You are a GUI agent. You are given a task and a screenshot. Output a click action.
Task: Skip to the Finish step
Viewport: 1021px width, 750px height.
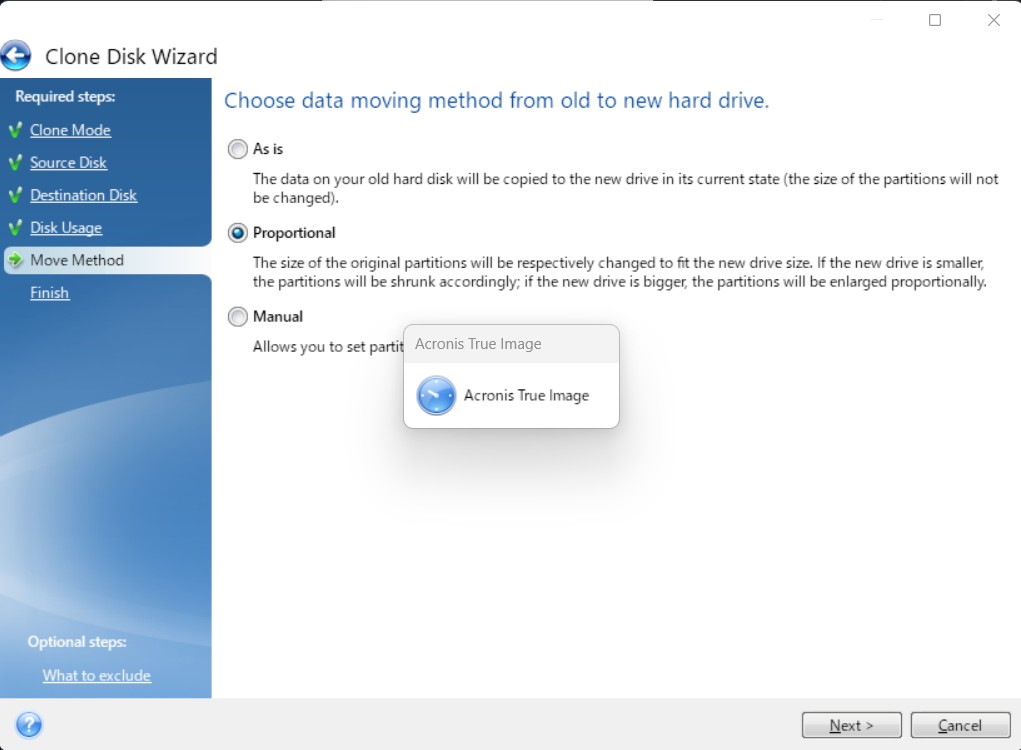click(x=49, y=293)
